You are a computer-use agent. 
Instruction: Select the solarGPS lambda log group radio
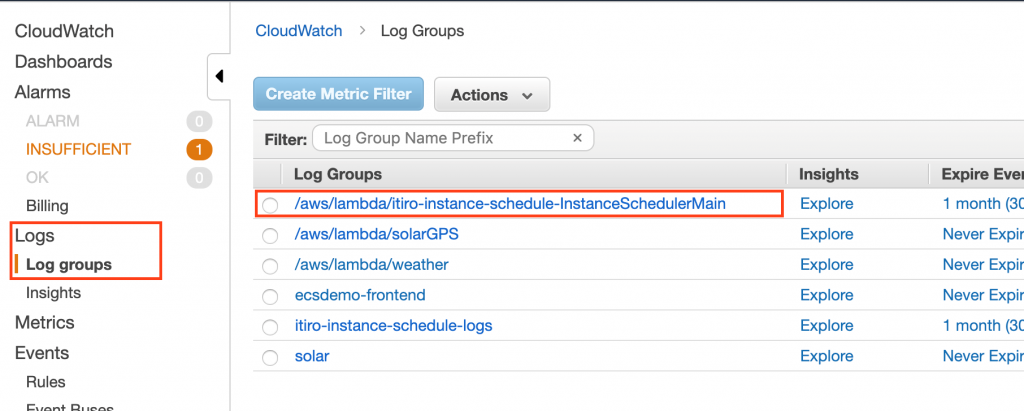click(x=270, y=235)
